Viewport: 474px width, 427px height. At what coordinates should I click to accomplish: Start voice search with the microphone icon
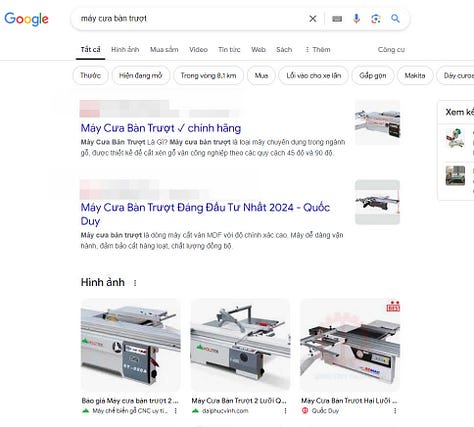coord(356,19)
